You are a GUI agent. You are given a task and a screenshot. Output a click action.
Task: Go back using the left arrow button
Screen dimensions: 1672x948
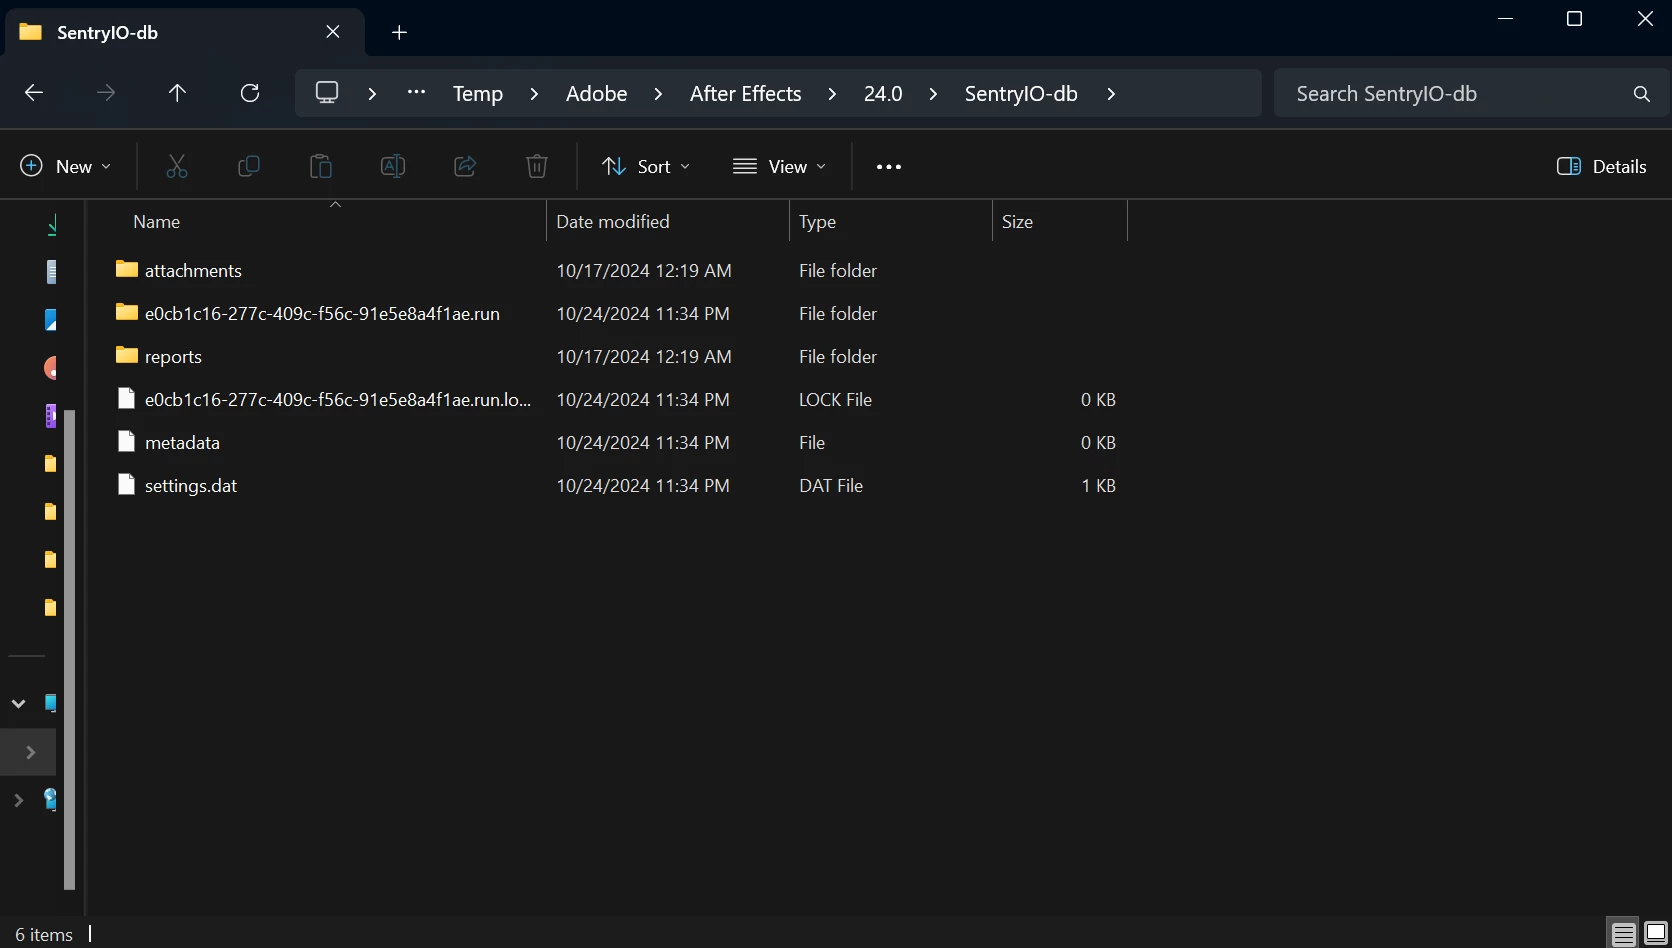(x=34, y=93)
